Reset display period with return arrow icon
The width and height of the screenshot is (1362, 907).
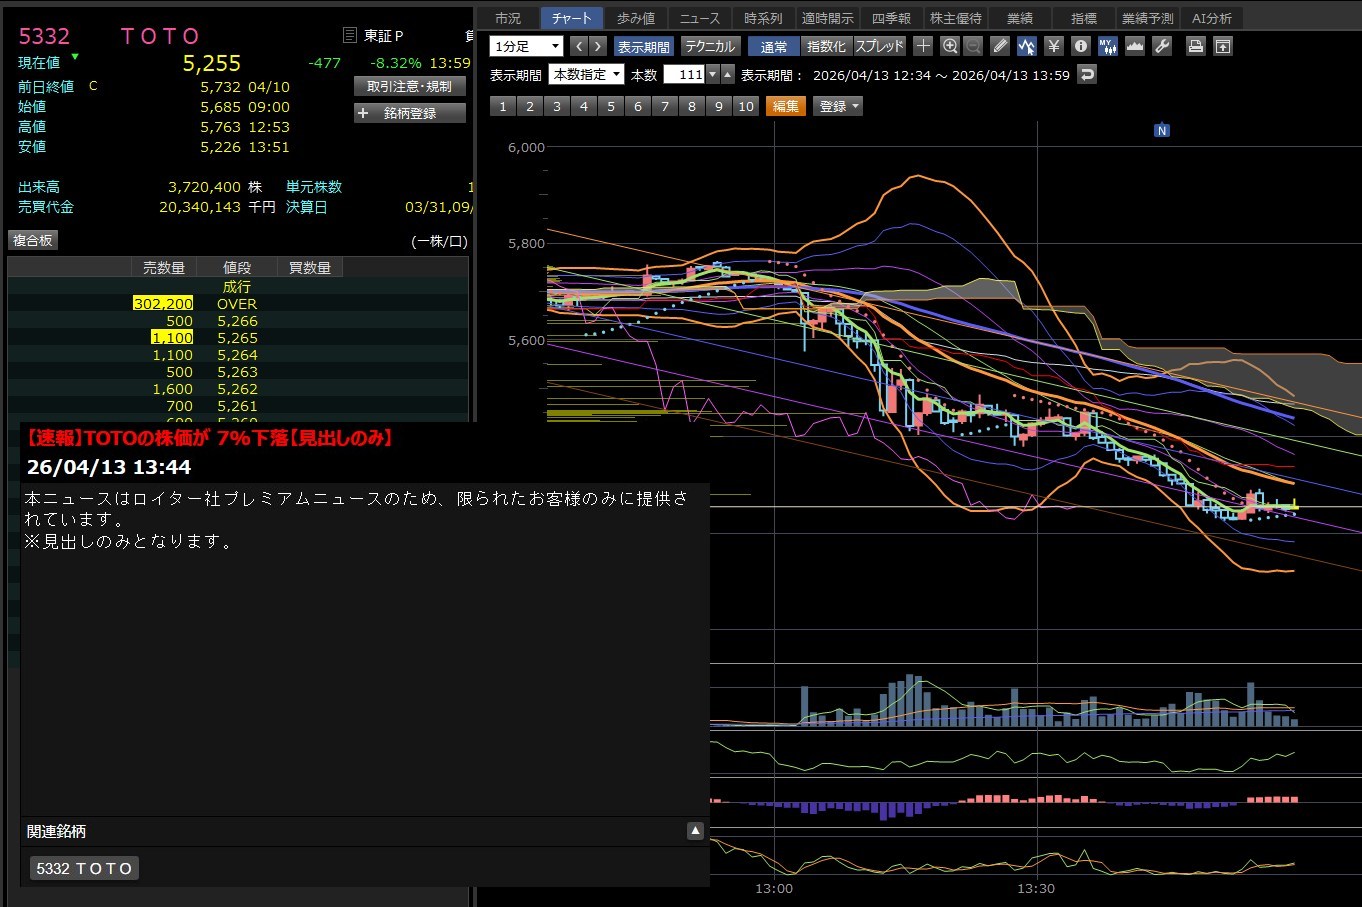click(1087, 75)
